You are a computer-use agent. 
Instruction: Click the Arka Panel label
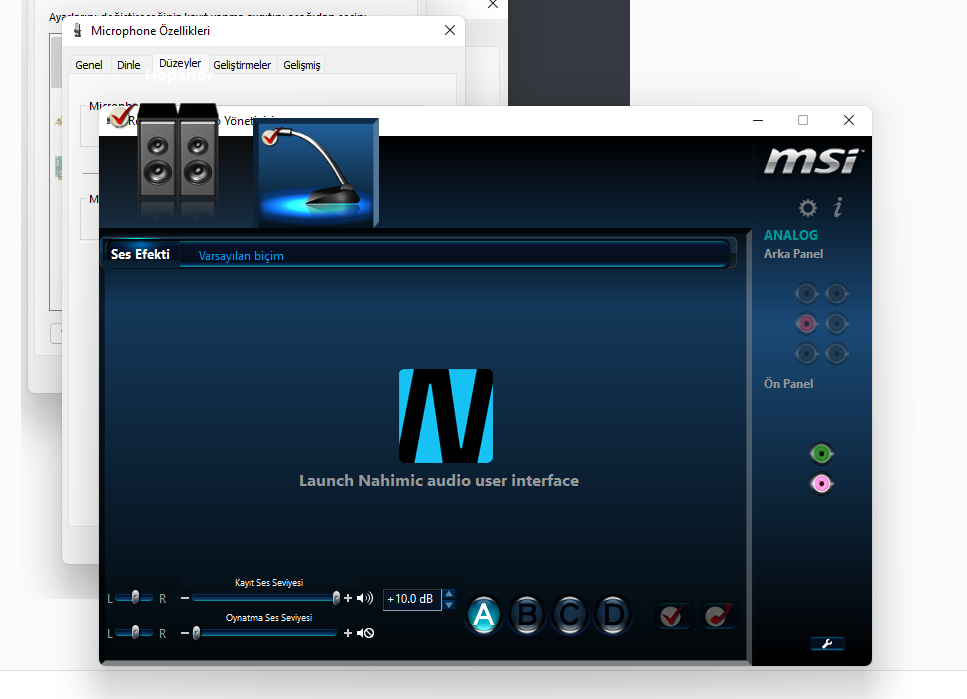pyautogui.click(x=793, y=254)
